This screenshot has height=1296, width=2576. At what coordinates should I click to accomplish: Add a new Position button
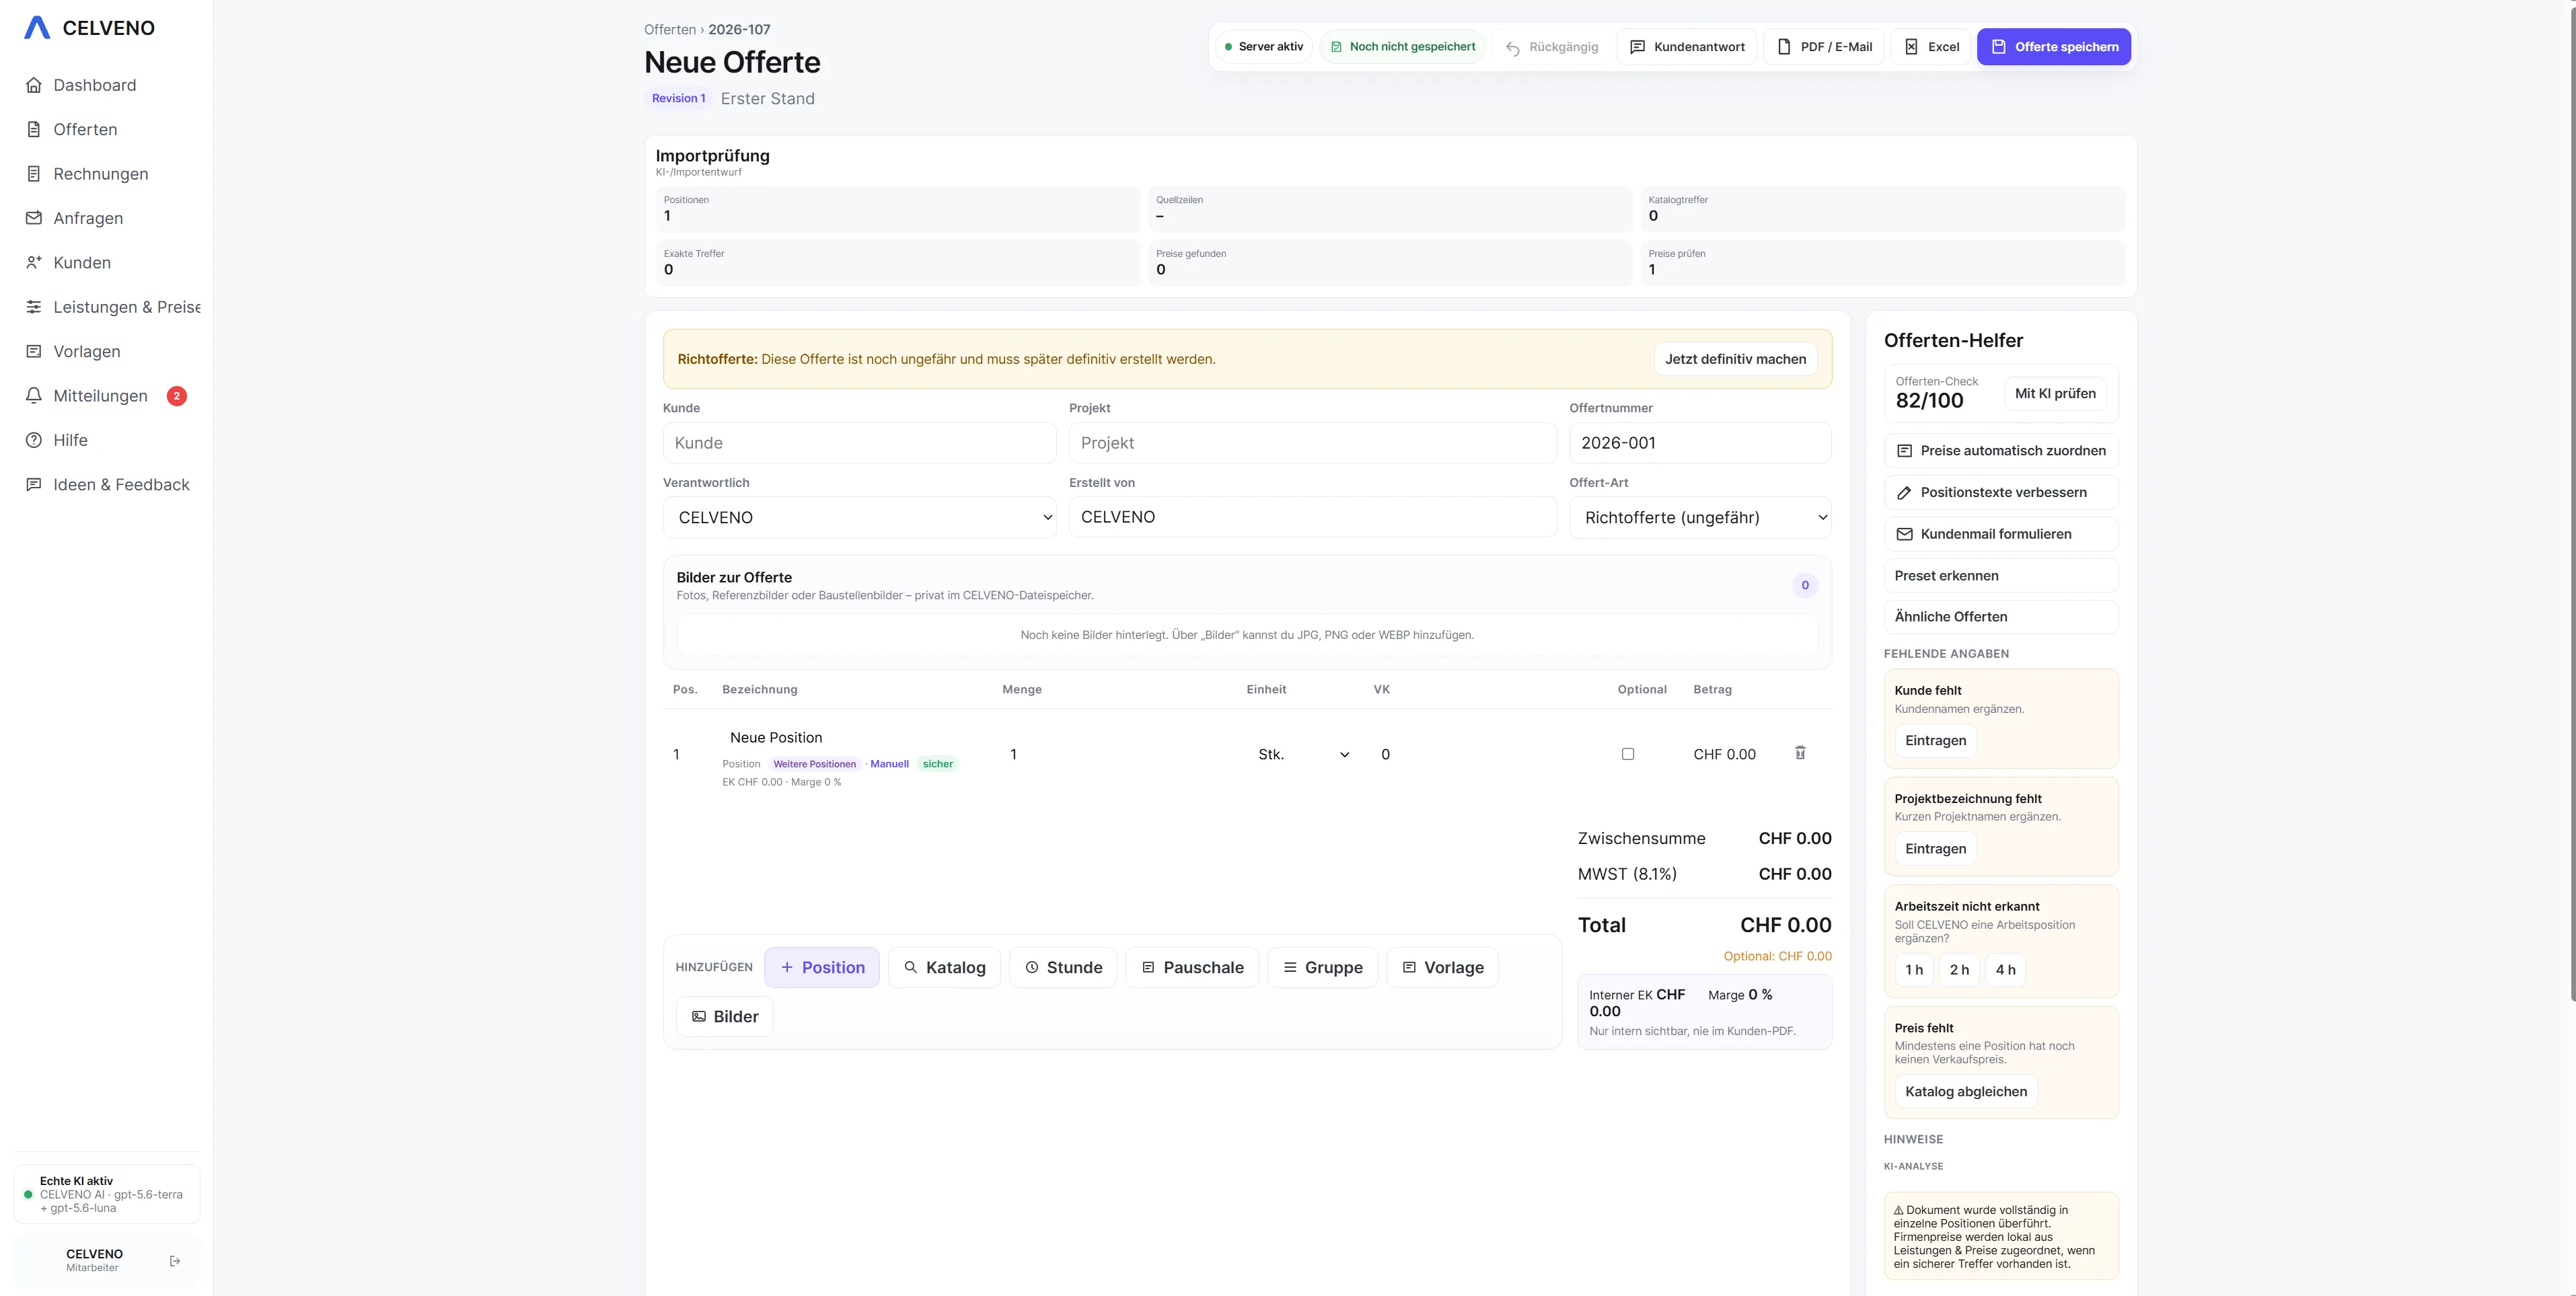coord(822,967)
